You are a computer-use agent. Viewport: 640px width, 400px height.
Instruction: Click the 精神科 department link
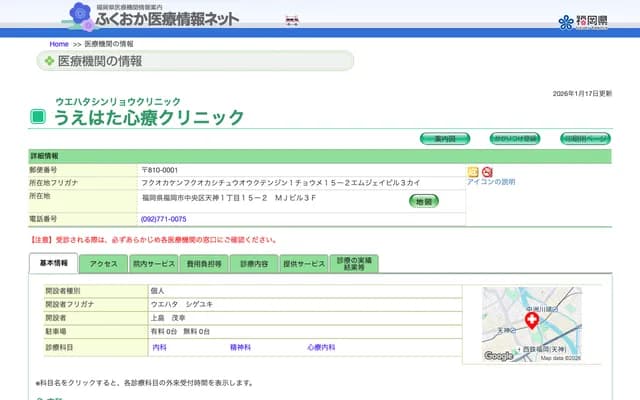pyautogui.click(x=240, y=346)
